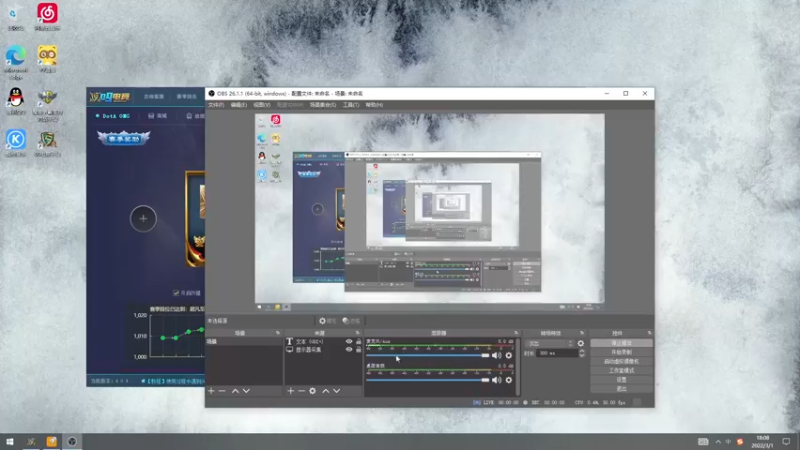This screenshot has height=450, width=800.
Task: Open View menu in OBS
Action: [262, 105]
